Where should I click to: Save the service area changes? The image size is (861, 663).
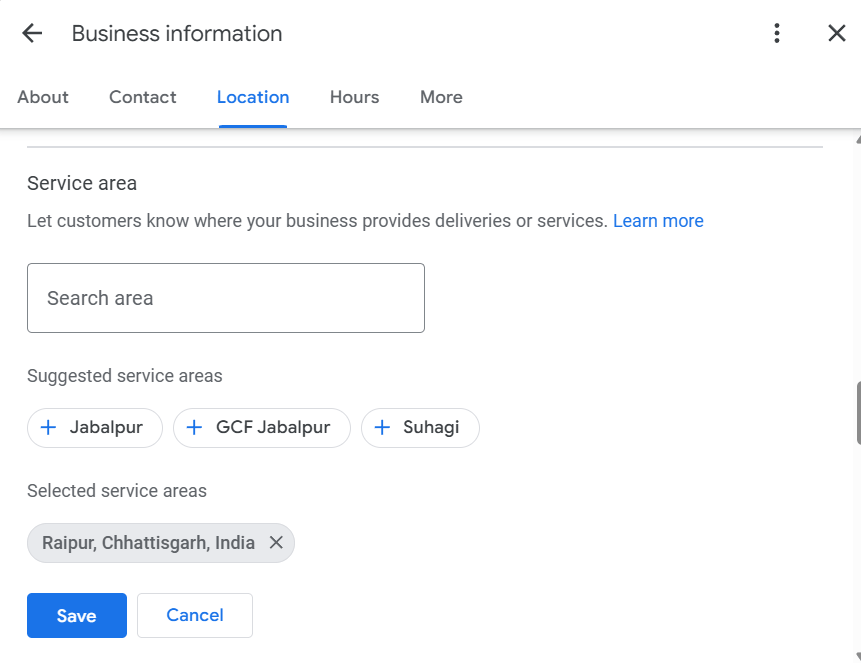77,616
